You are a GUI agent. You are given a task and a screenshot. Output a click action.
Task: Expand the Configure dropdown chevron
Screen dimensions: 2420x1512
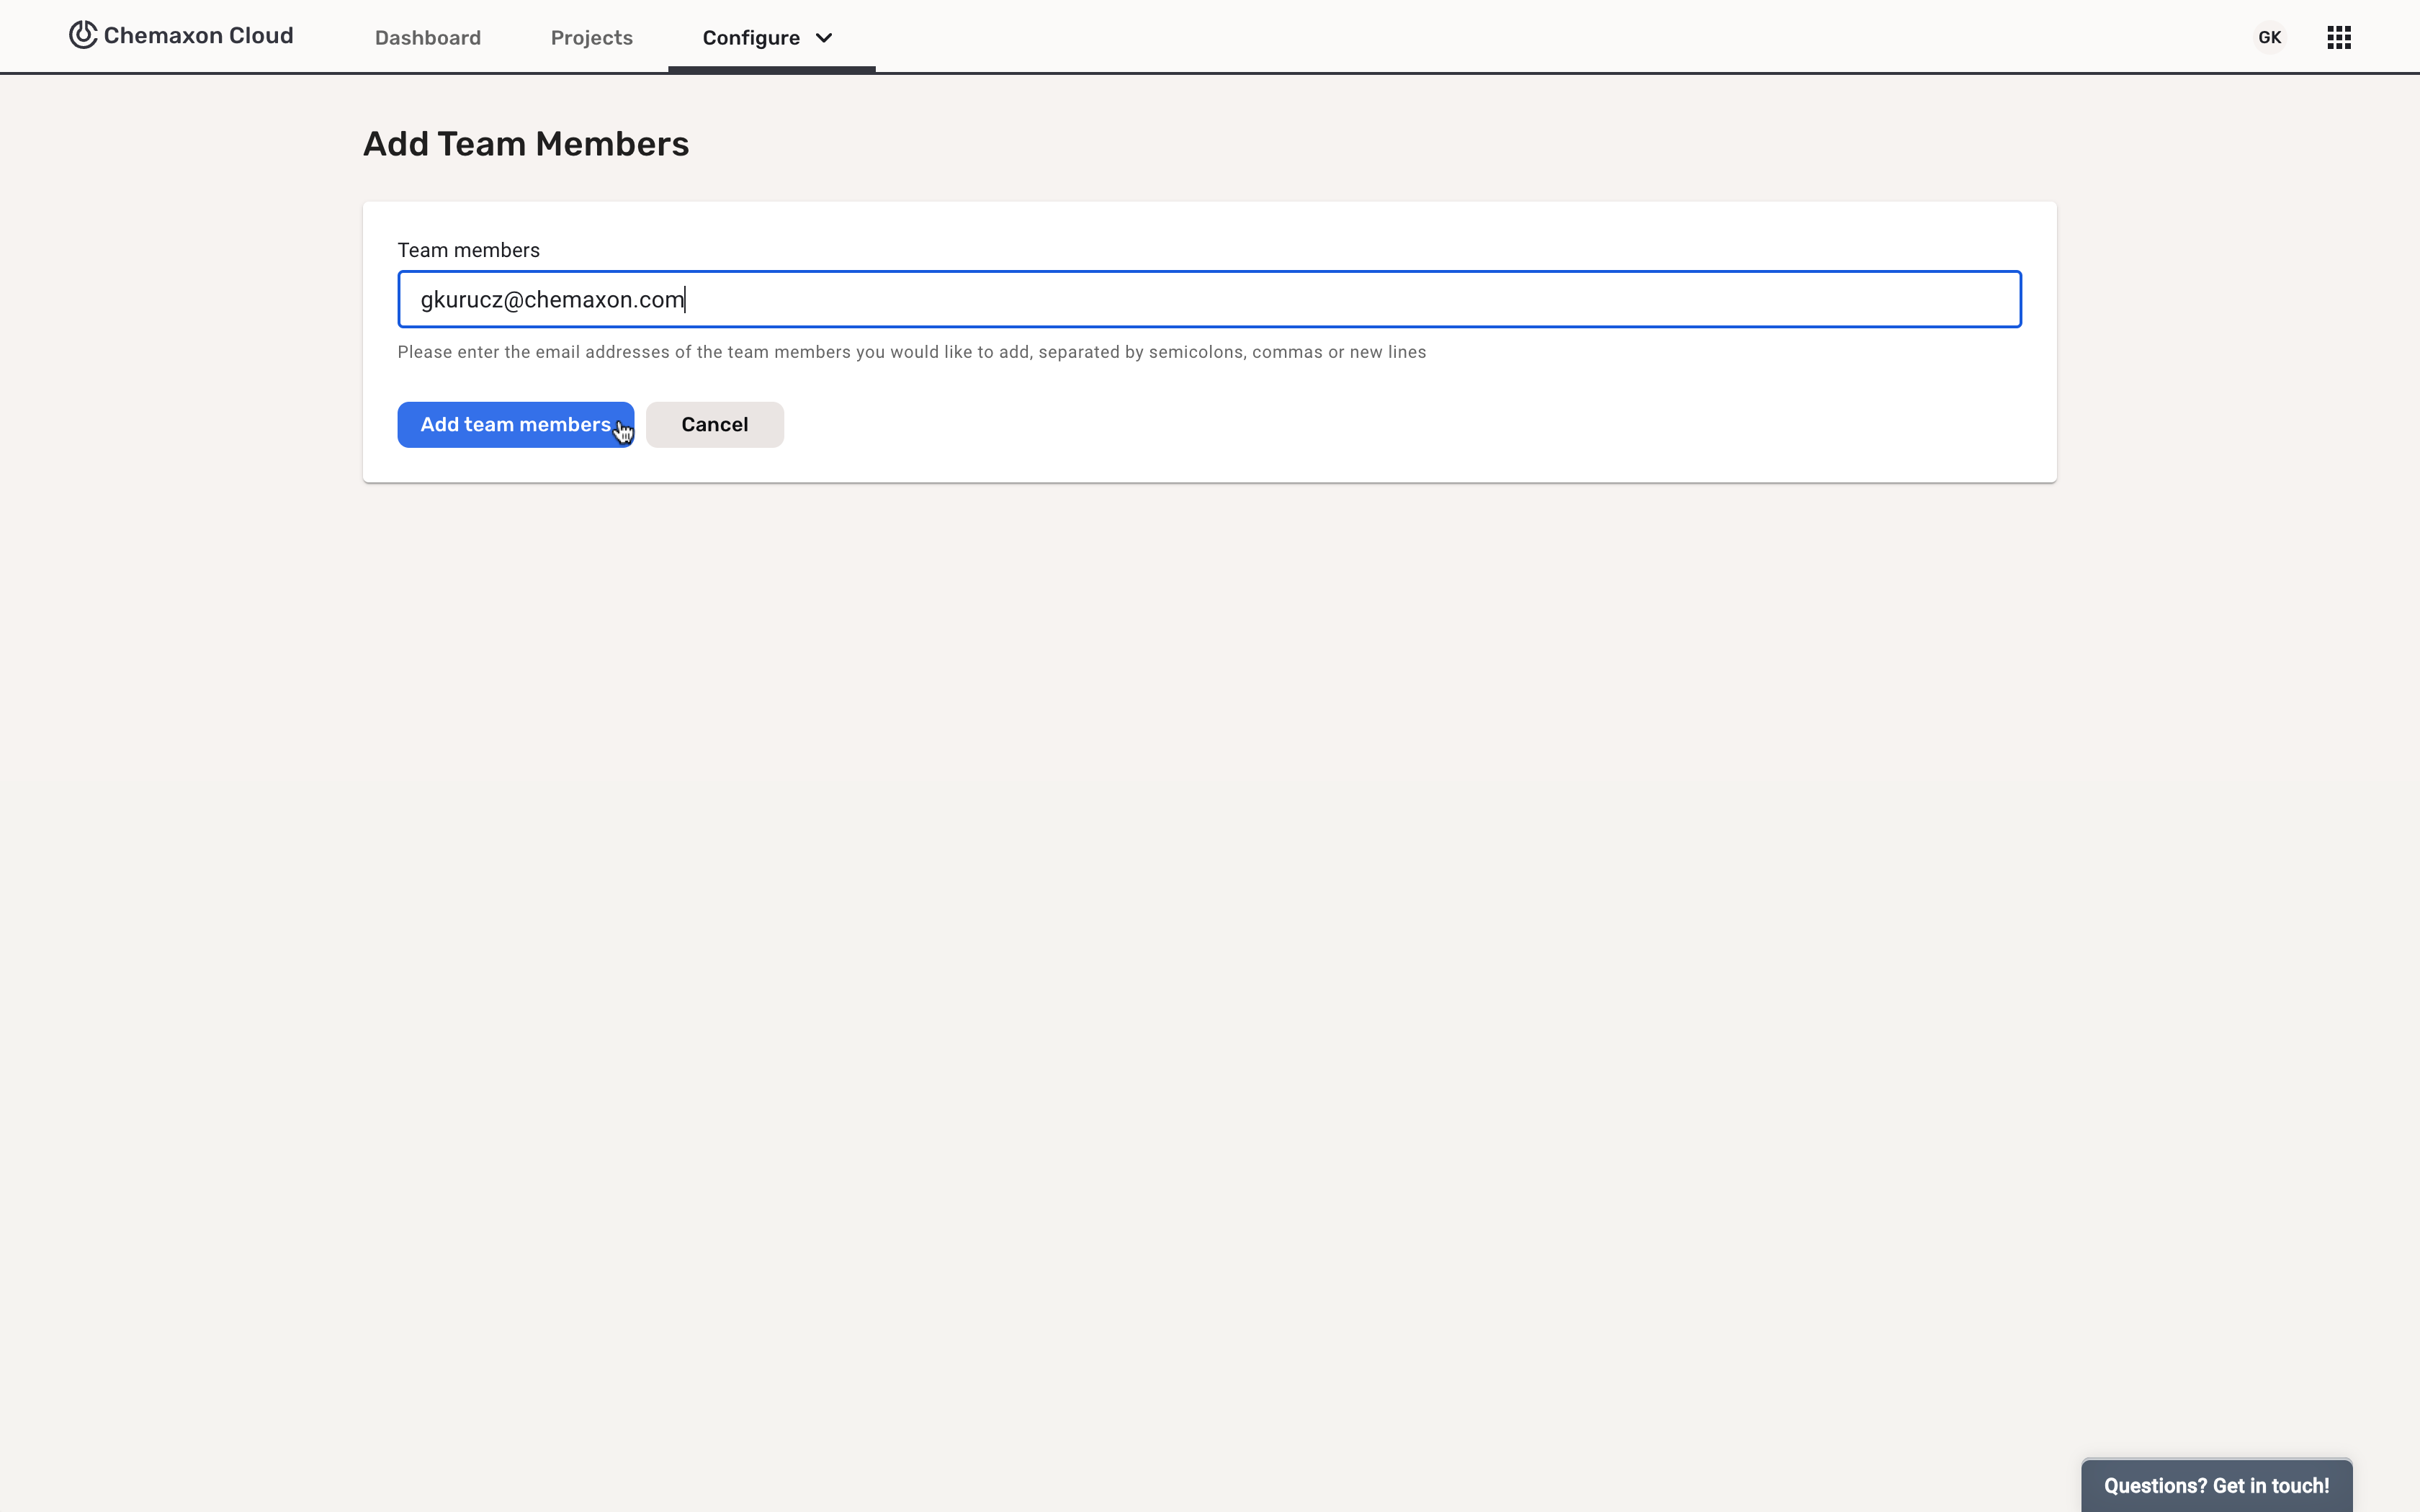click(x=824, y=38)
